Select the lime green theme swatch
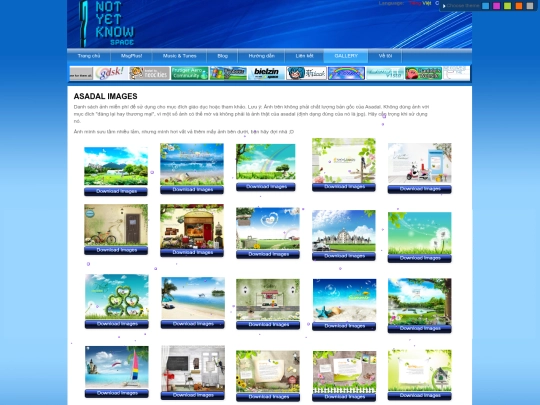540x405 pixels. click(508, 6)
